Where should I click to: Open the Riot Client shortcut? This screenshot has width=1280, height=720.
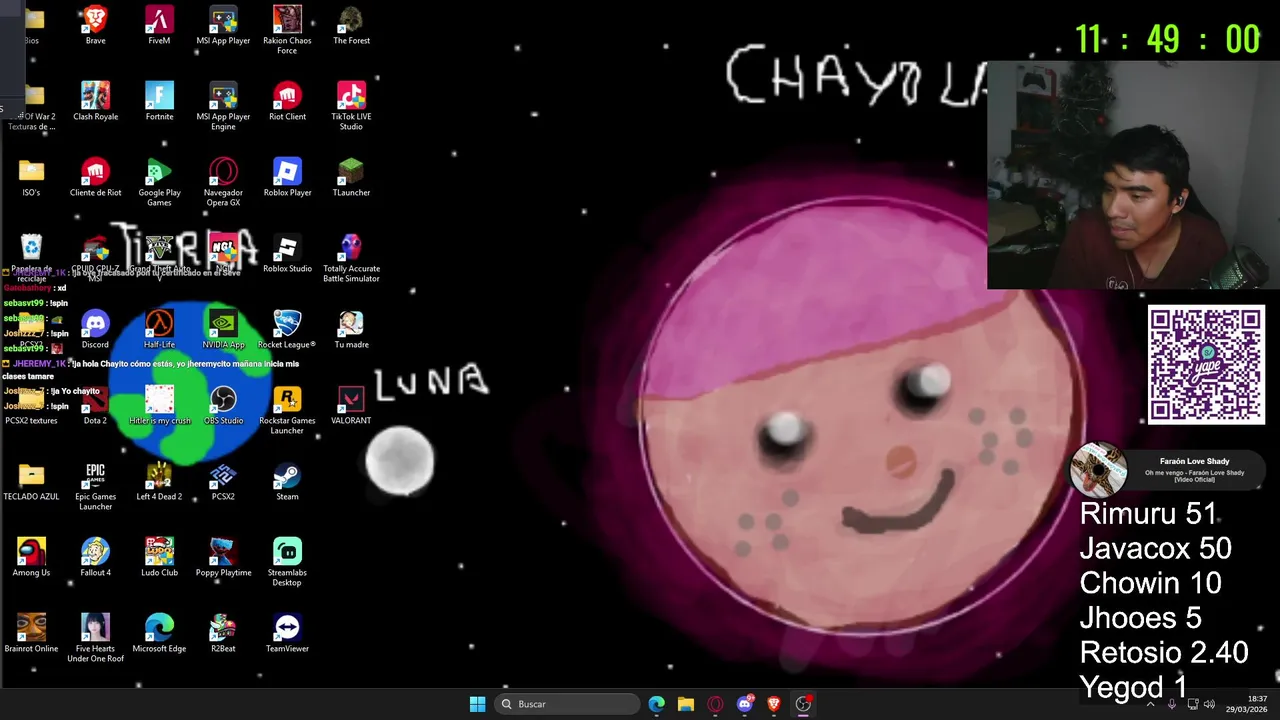287,101
